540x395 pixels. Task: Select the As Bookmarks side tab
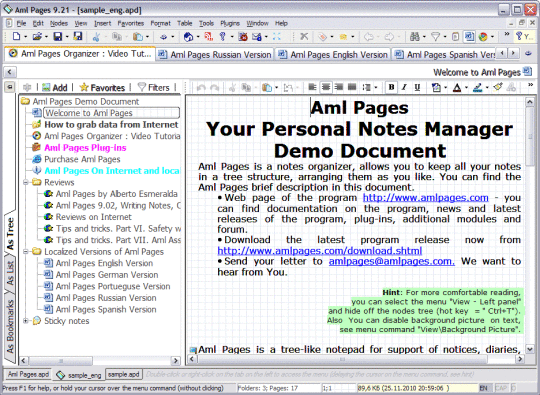pyautogui.click(x=10, y=326)
